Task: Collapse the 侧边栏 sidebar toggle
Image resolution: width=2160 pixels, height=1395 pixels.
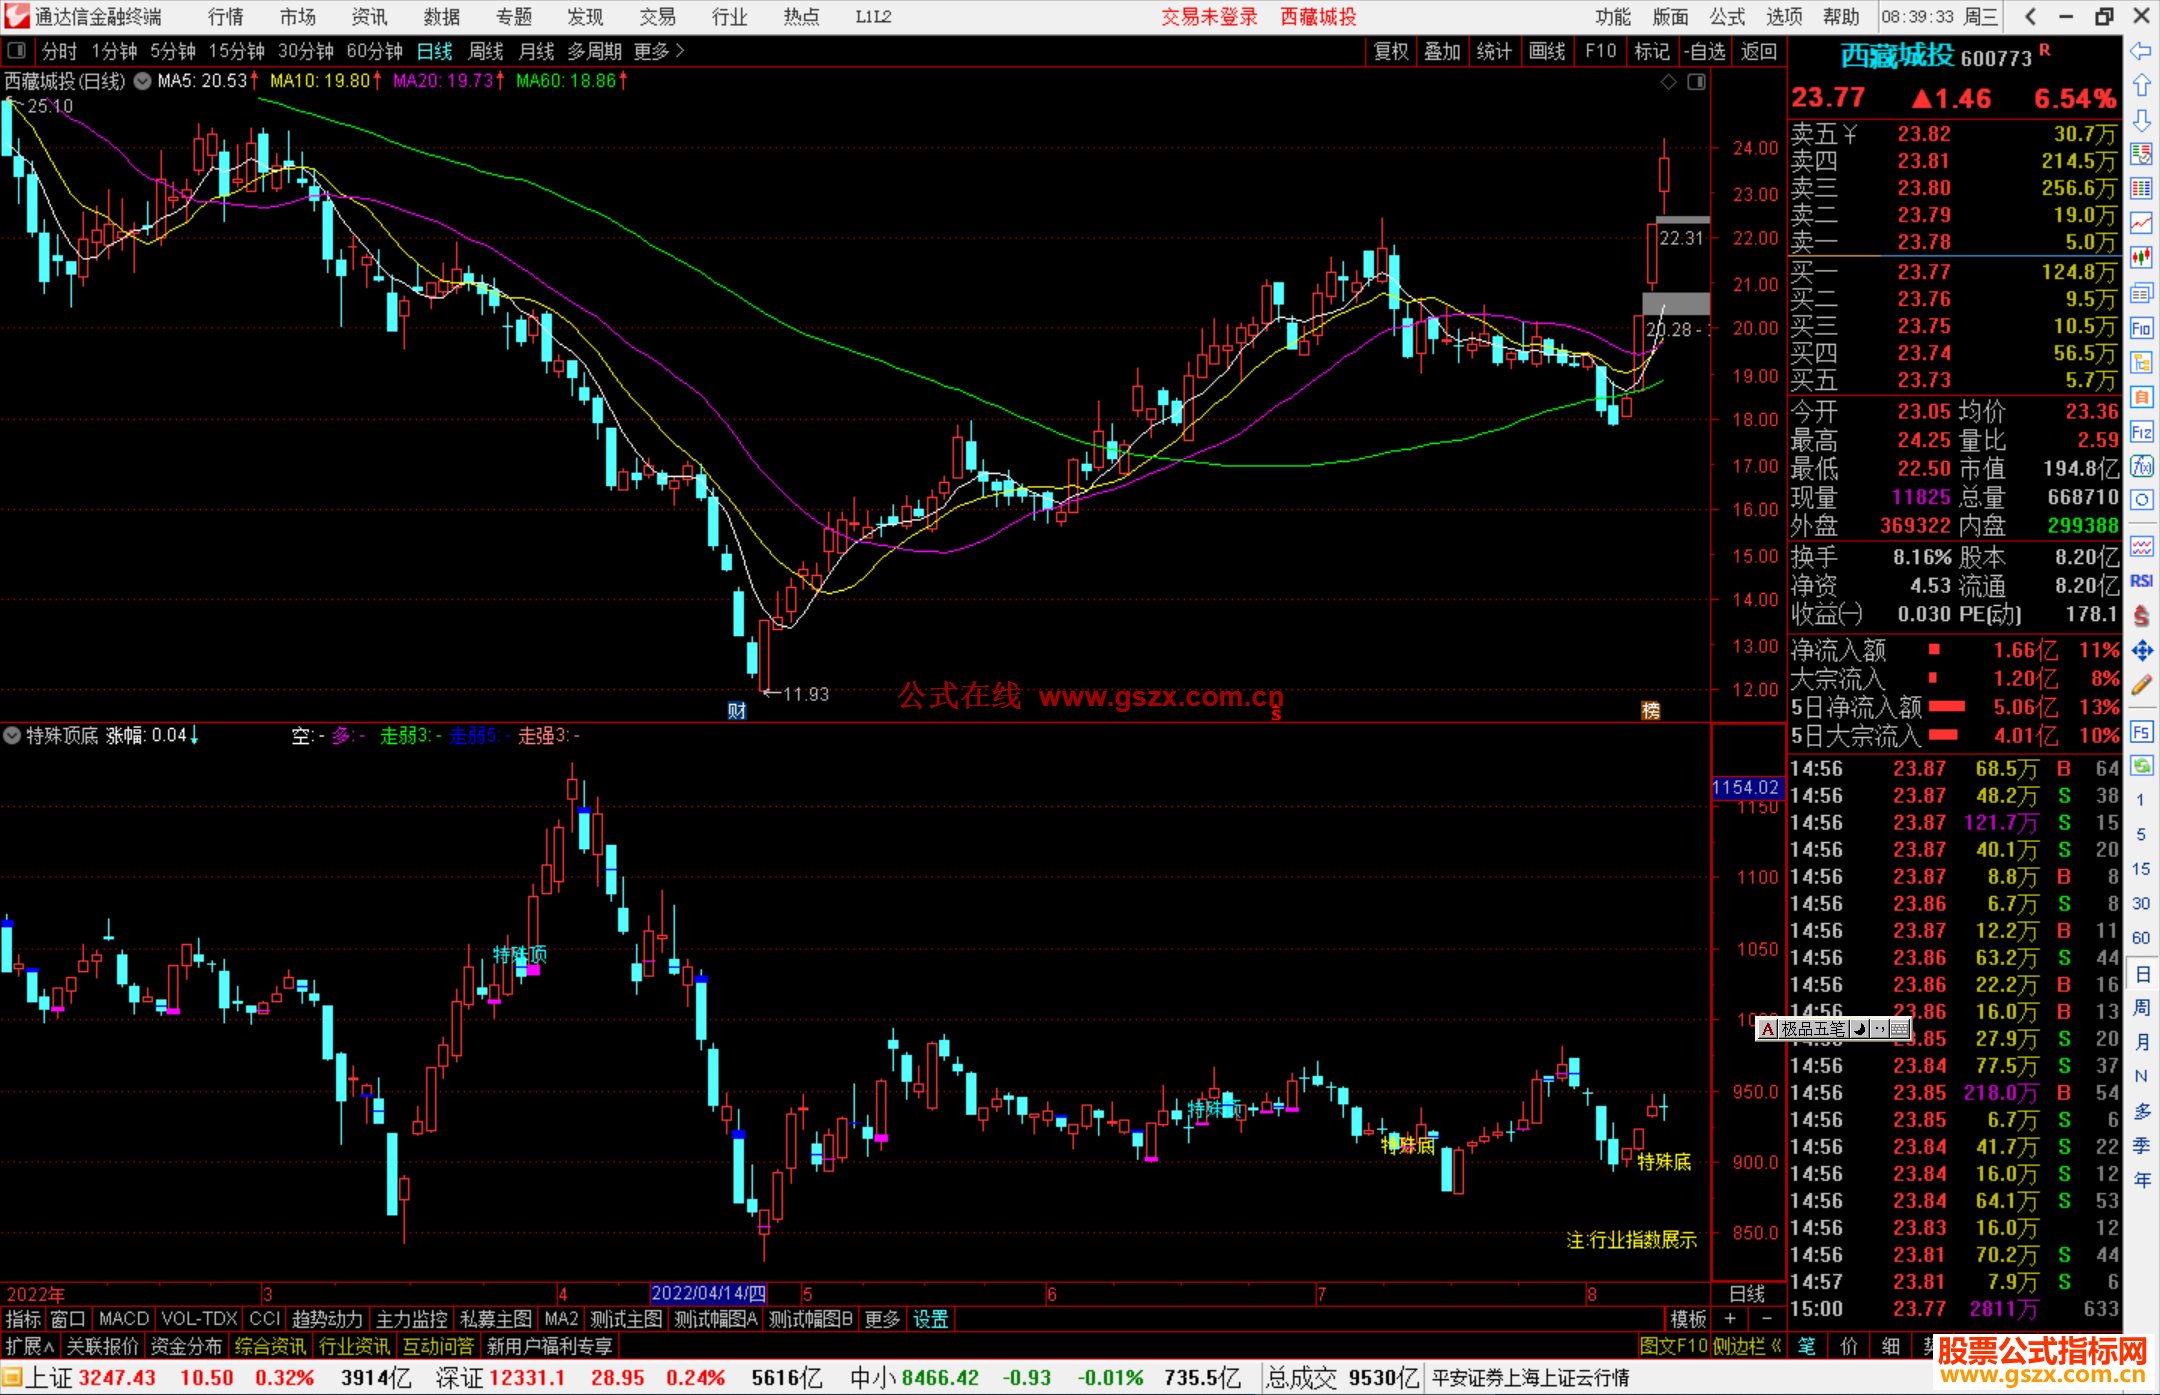Action: [1747, 1346]
